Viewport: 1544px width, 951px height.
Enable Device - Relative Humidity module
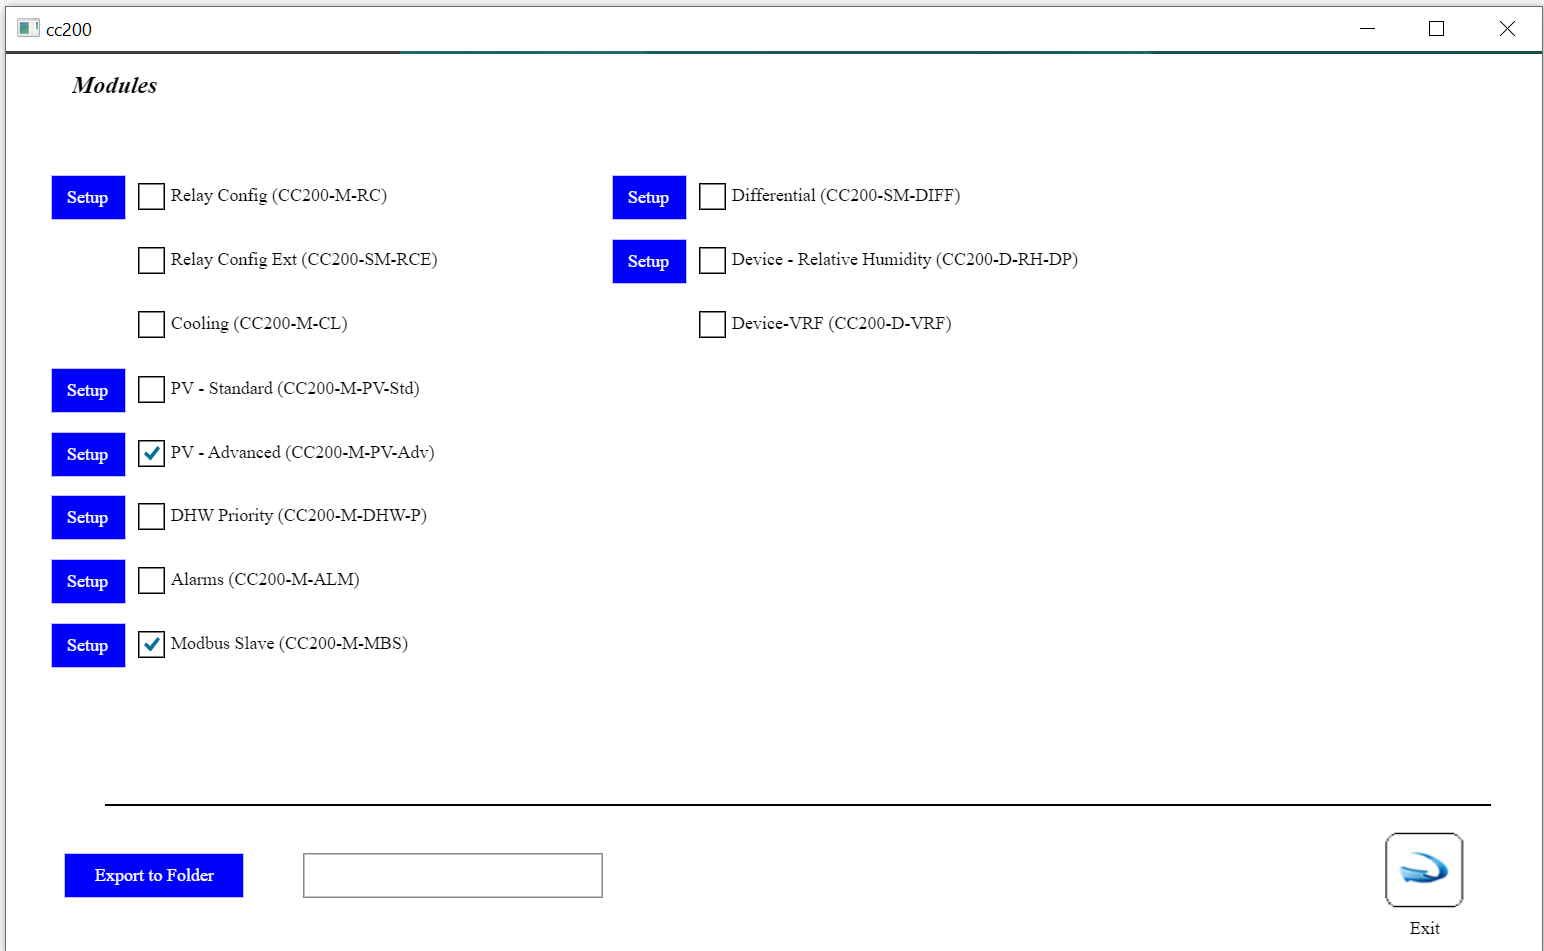pos(712,261)
